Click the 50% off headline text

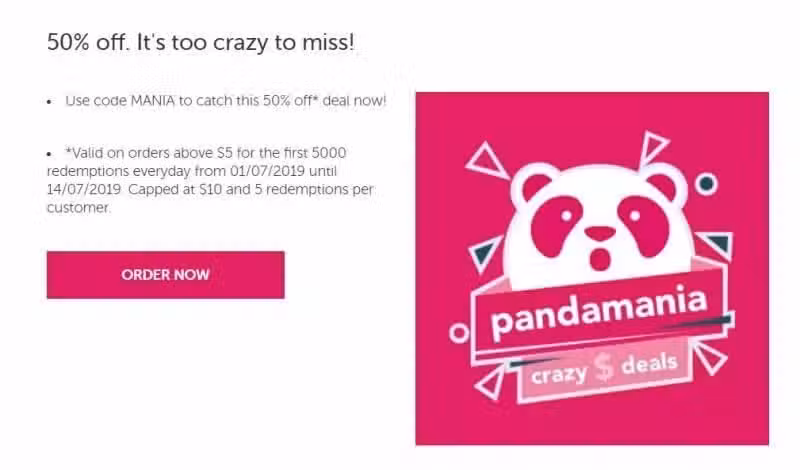tap(201, 42)
